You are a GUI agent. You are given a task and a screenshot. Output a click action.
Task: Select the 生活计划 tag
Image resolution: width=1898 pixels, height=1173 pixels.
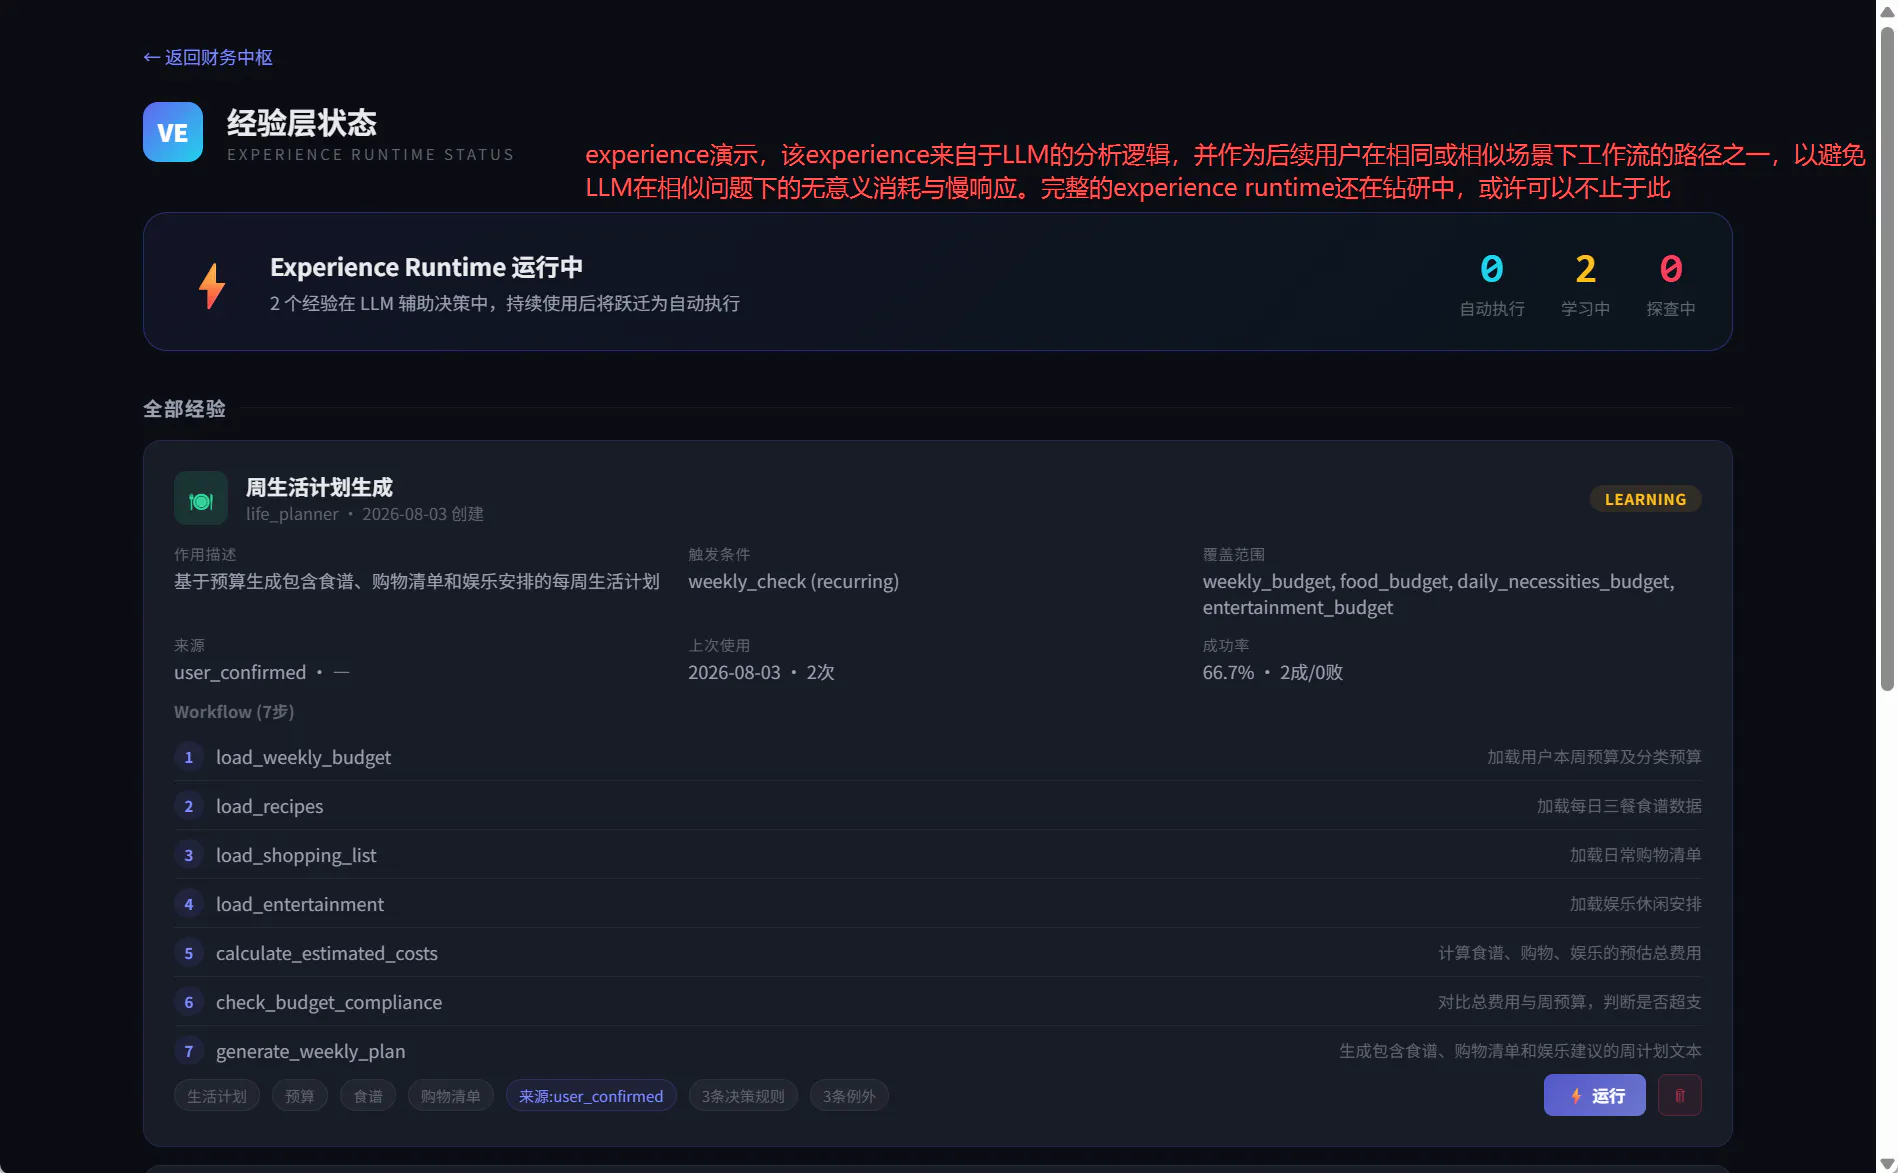tap(217, 1096)
